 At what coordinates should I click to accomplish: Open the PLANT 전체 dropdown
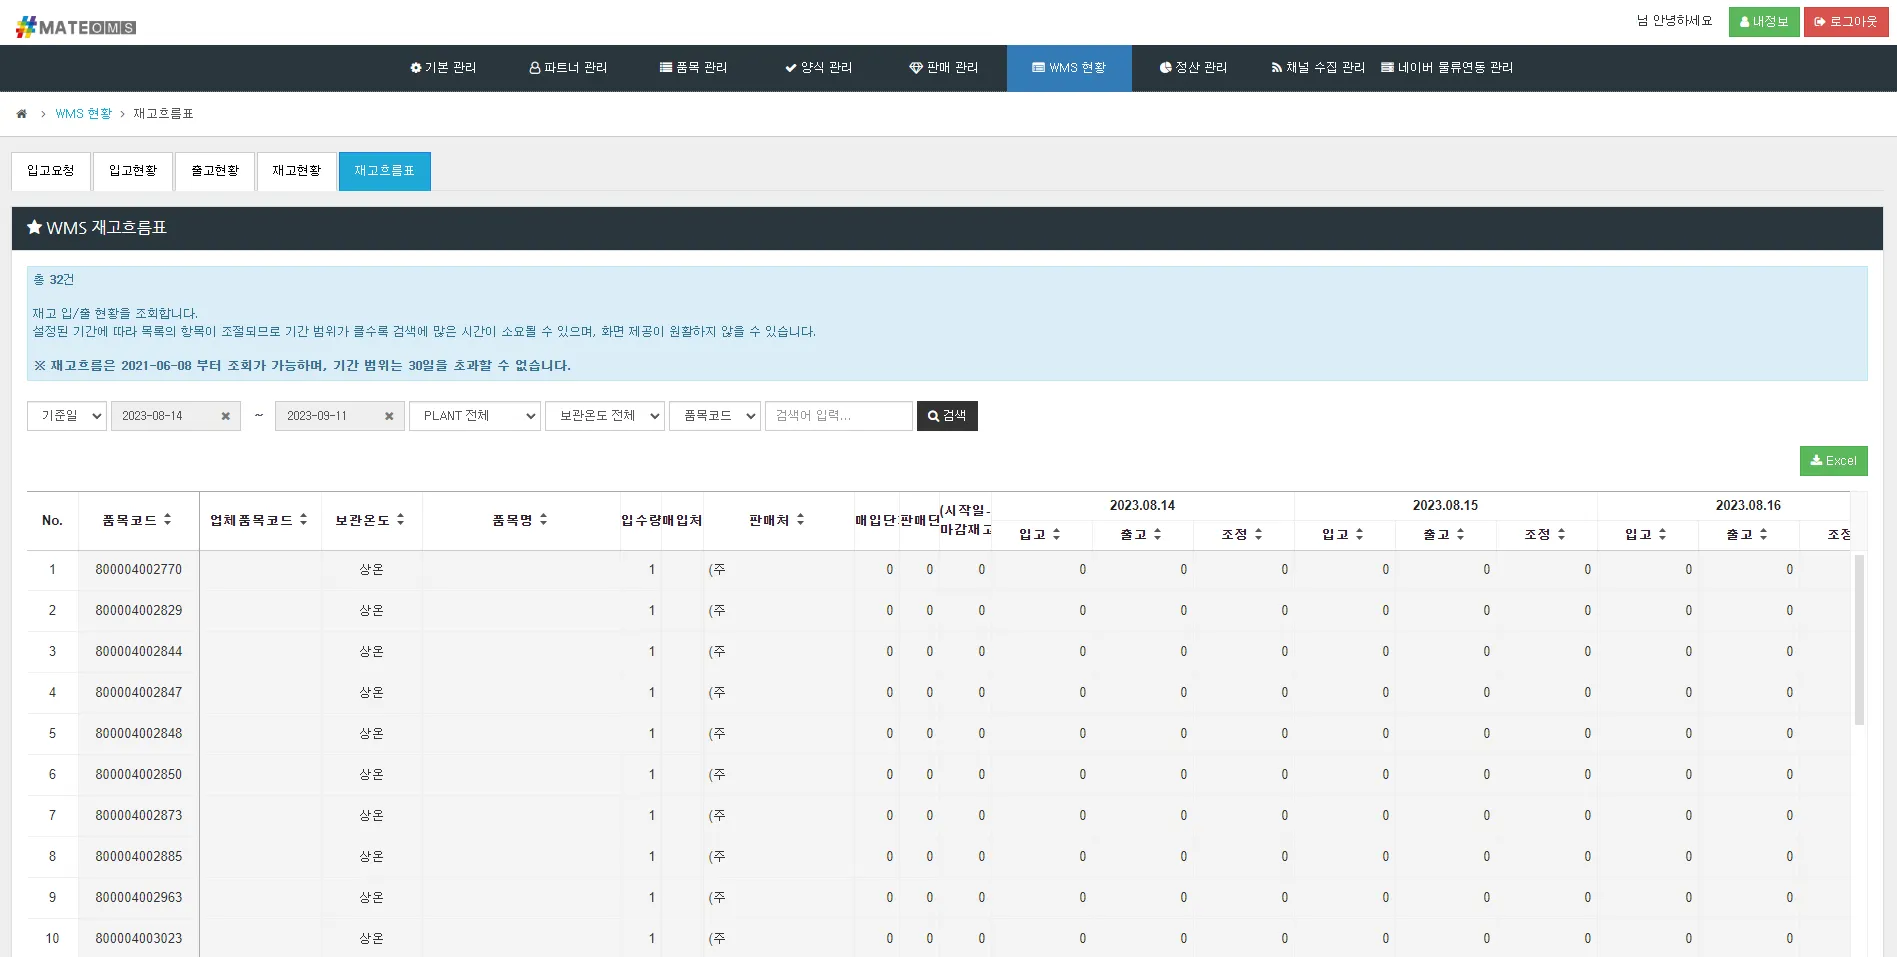coord(475,416)
